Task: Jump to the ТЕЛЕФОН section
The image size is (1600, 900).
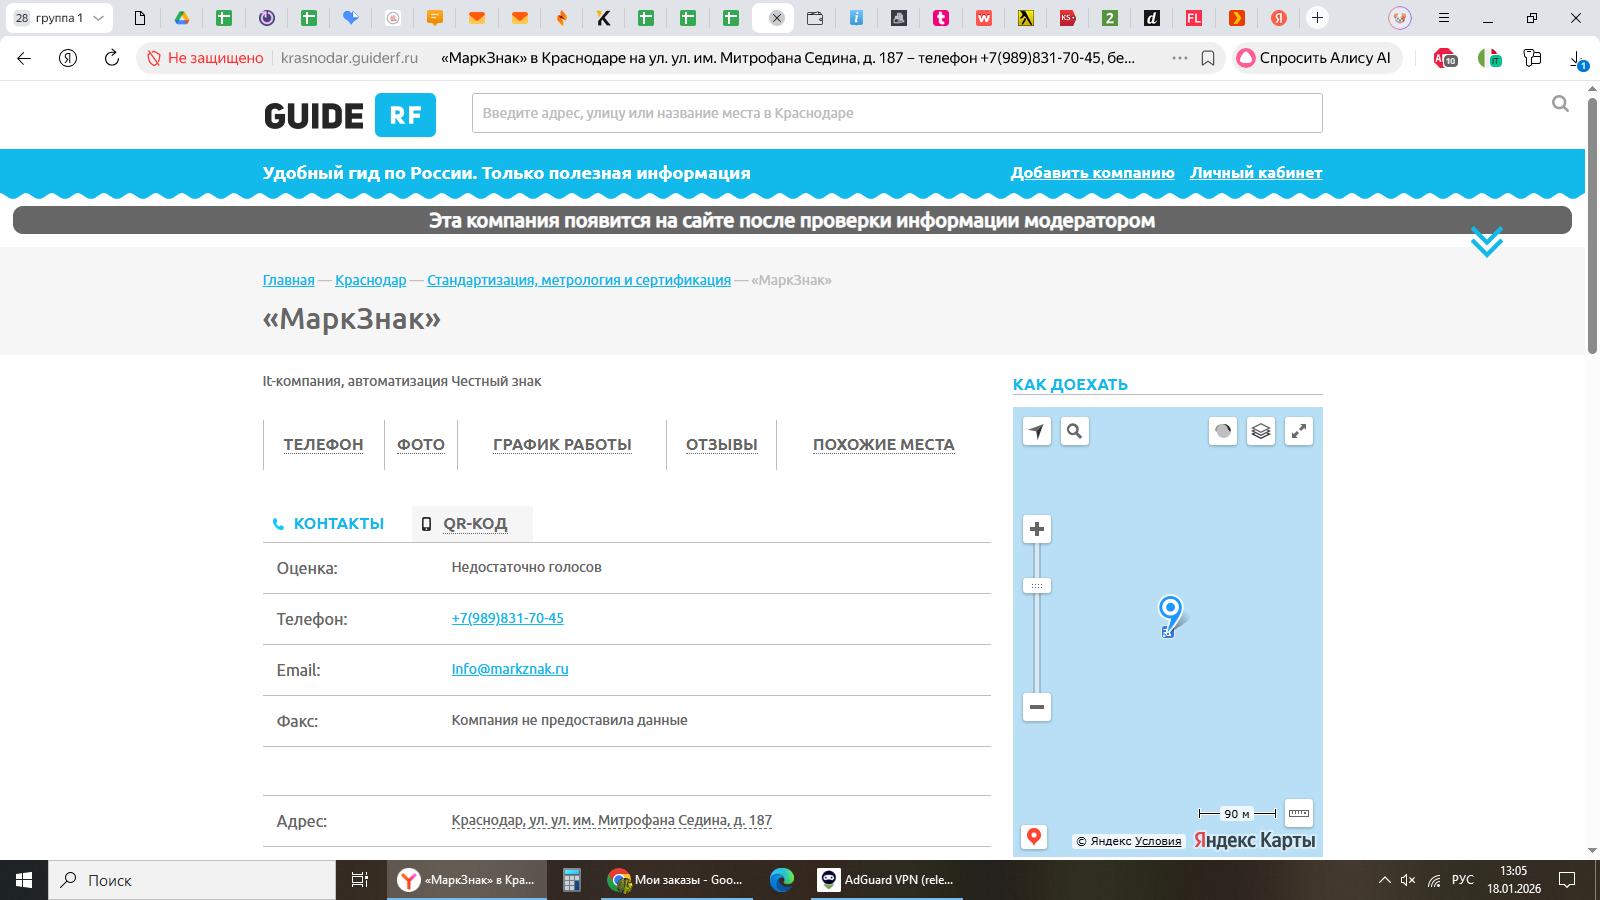Action: tap(323, 444)
